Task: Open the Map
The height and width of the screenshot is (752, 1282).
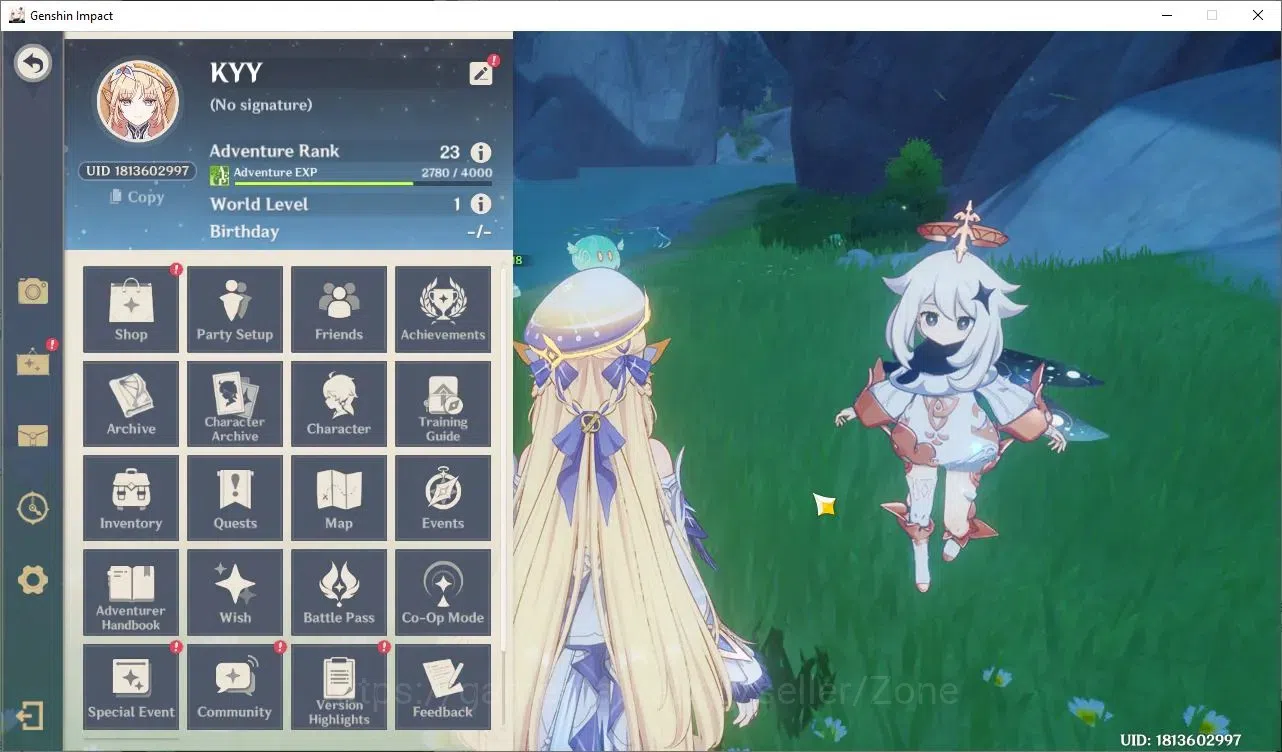Action: click(x=339, y=498)
